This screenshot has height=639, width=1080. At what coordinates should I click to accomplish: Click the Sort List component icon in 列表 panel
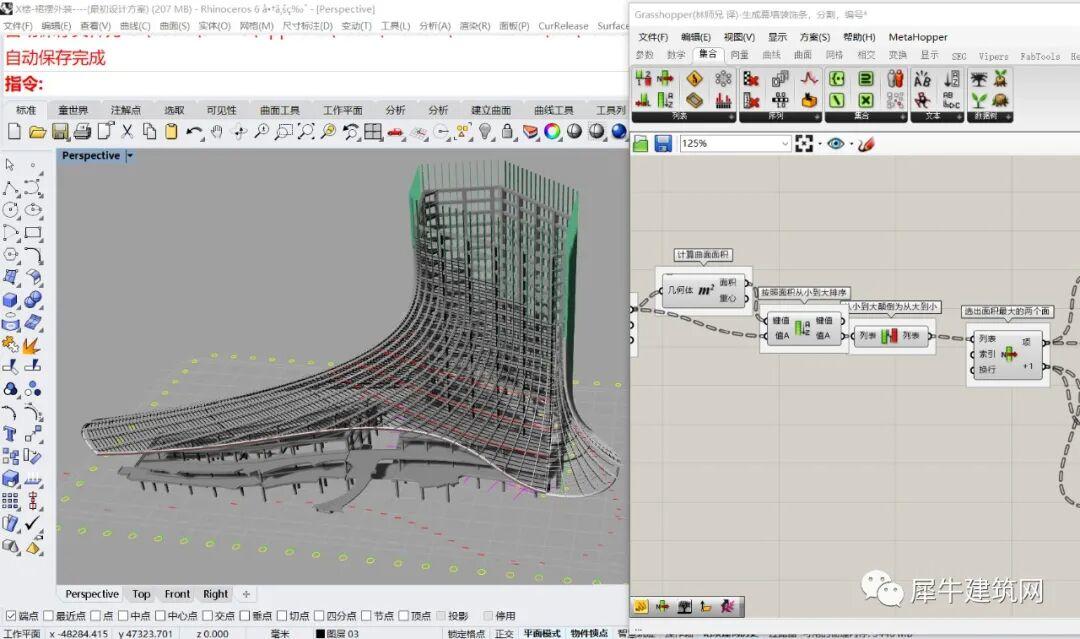[665, 100]
